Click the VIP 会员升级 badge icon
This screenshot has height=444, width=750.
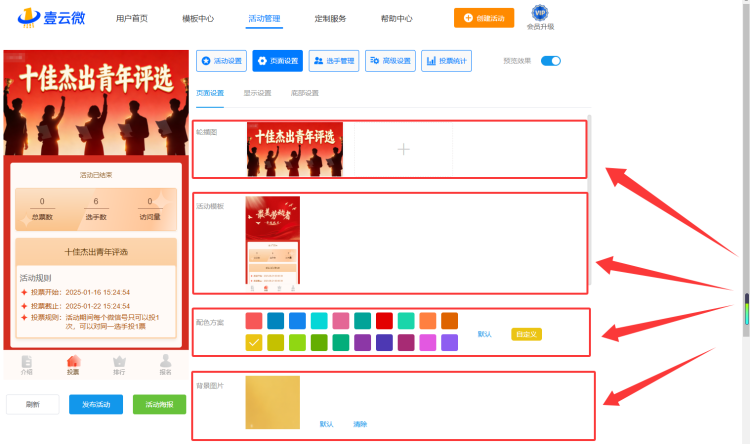pos(540,13)
